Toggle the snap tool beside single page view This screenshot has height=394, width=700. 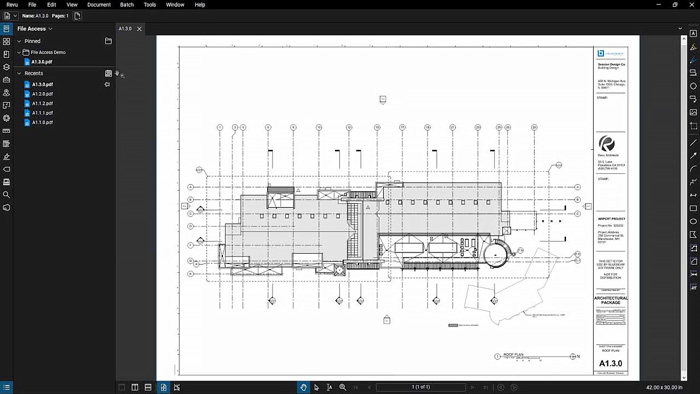(177, 387)
